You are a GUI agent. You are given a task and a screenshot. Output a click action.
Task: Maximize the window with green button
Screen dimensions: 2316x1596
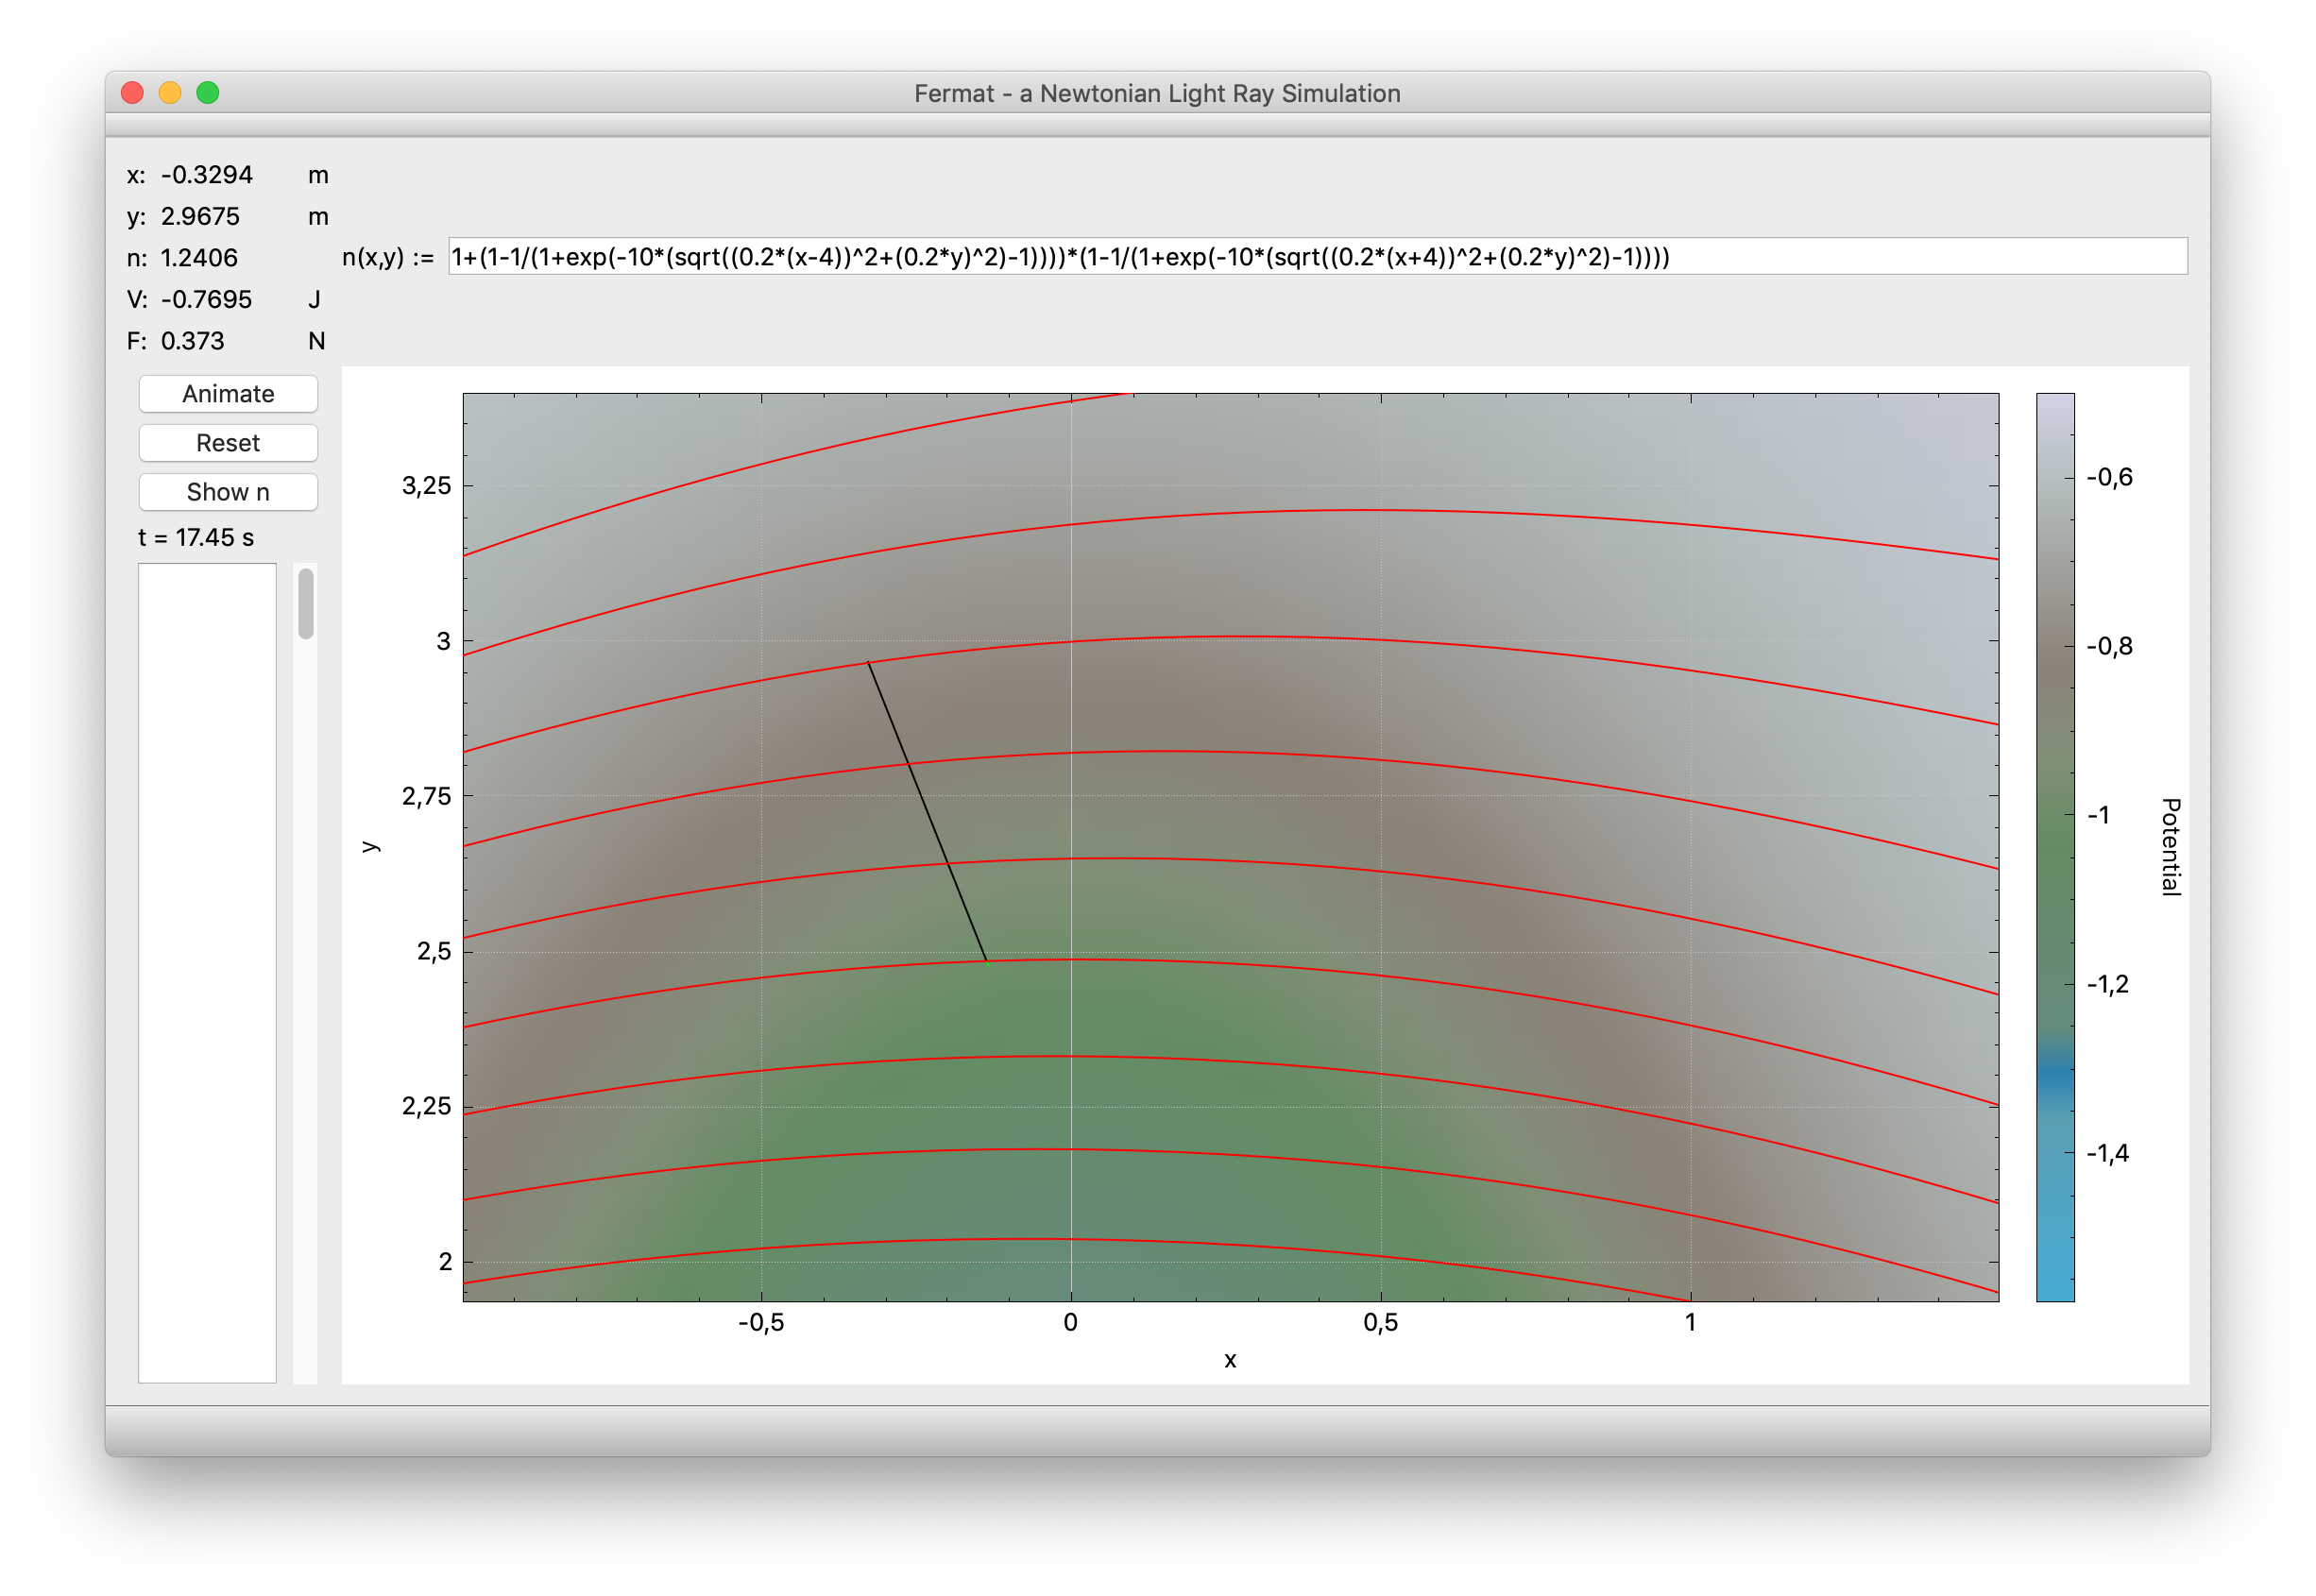[208, 93]
